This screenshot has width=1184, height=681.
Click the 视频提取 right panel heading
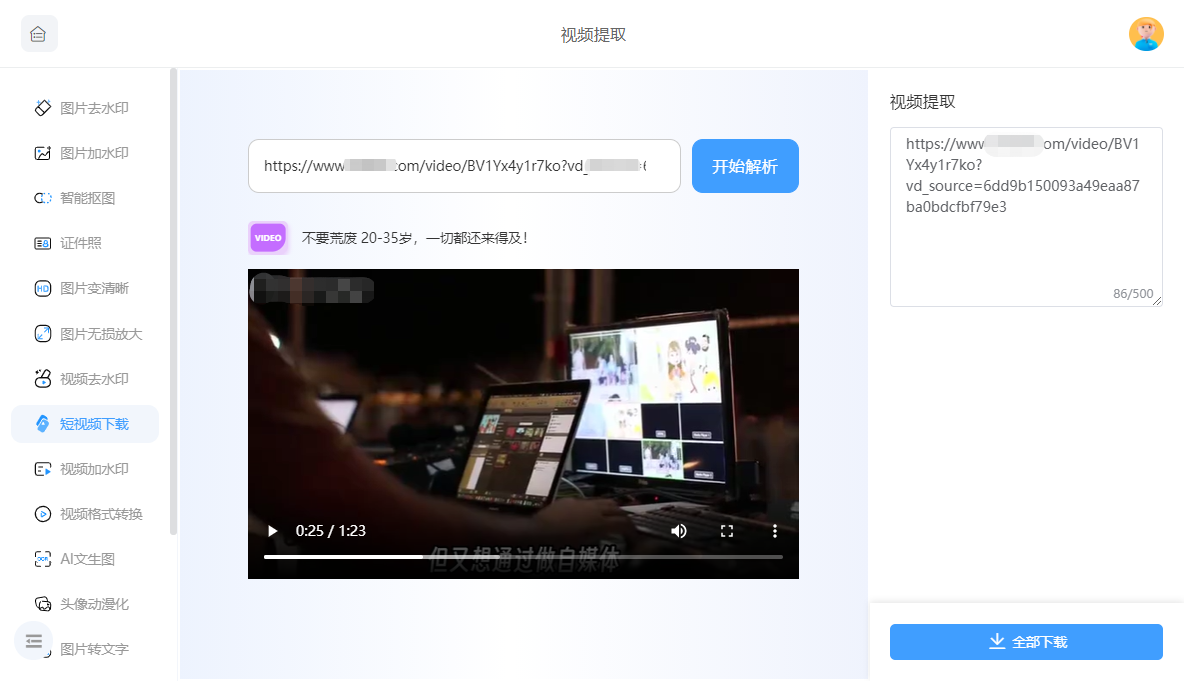(x=923, y=102)
